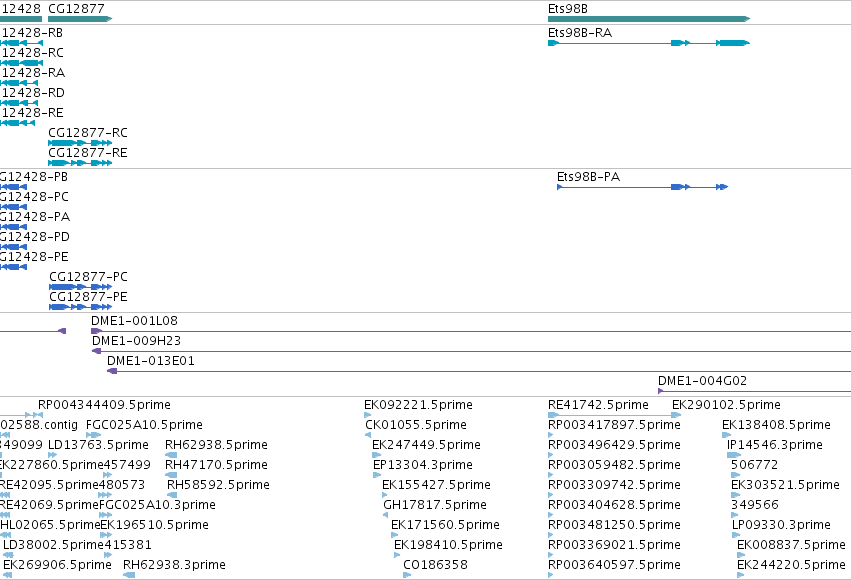Click the EK008837.5prime EST label
Image resolution: width=851 pixels, height=580 pixels.
click(x=791, y=545)
